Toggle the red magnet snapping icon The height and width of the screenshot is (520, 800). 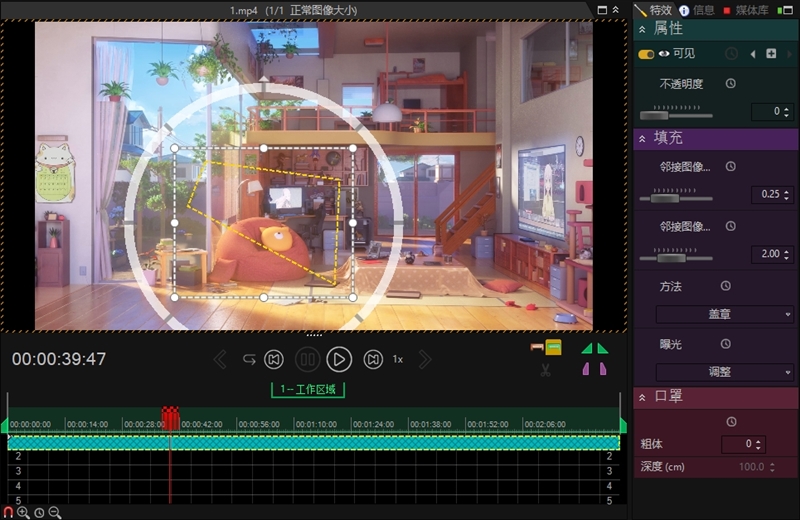click(8, 512)
